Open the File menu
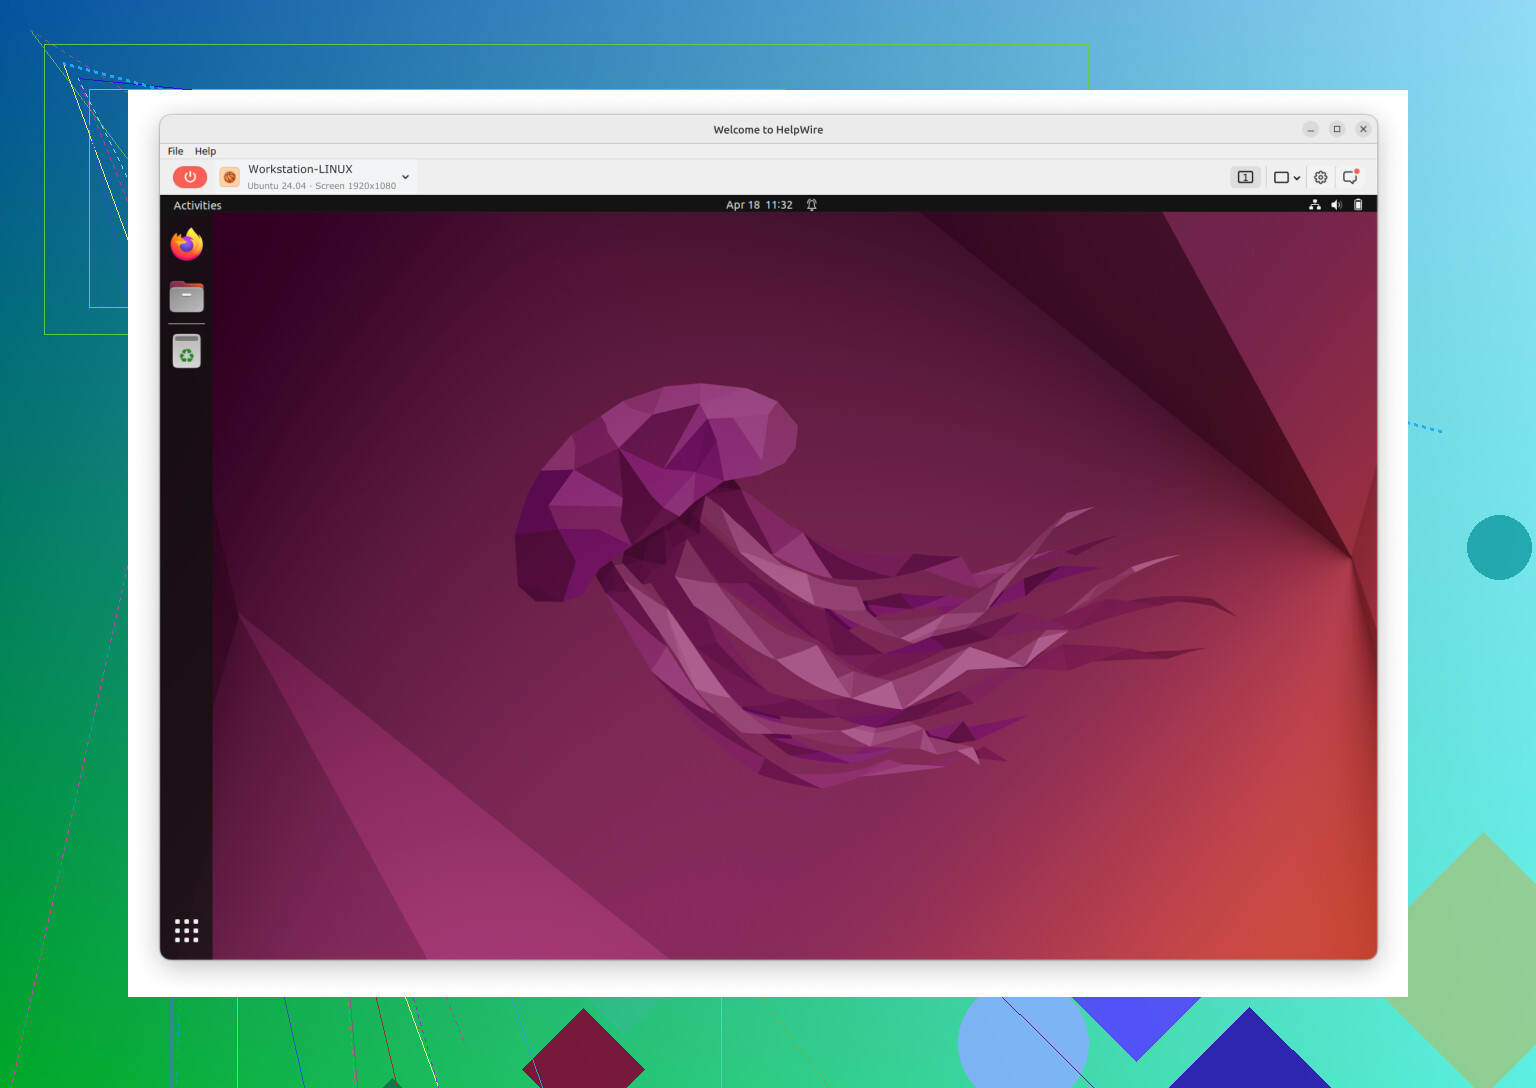The width and height of the screenshot is (1536, 1088). click(175, 151)
